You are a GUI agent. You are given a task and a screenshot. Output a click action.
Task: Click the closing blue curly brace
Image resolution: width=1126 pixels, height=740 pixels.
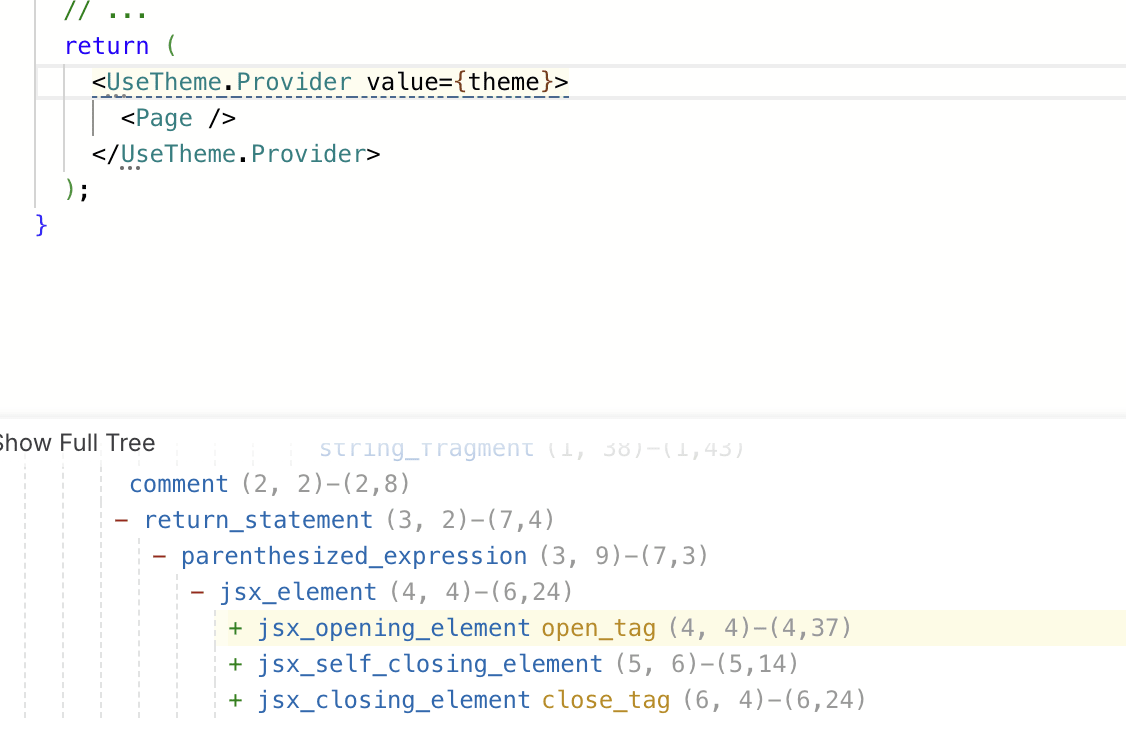click(41, 226)
